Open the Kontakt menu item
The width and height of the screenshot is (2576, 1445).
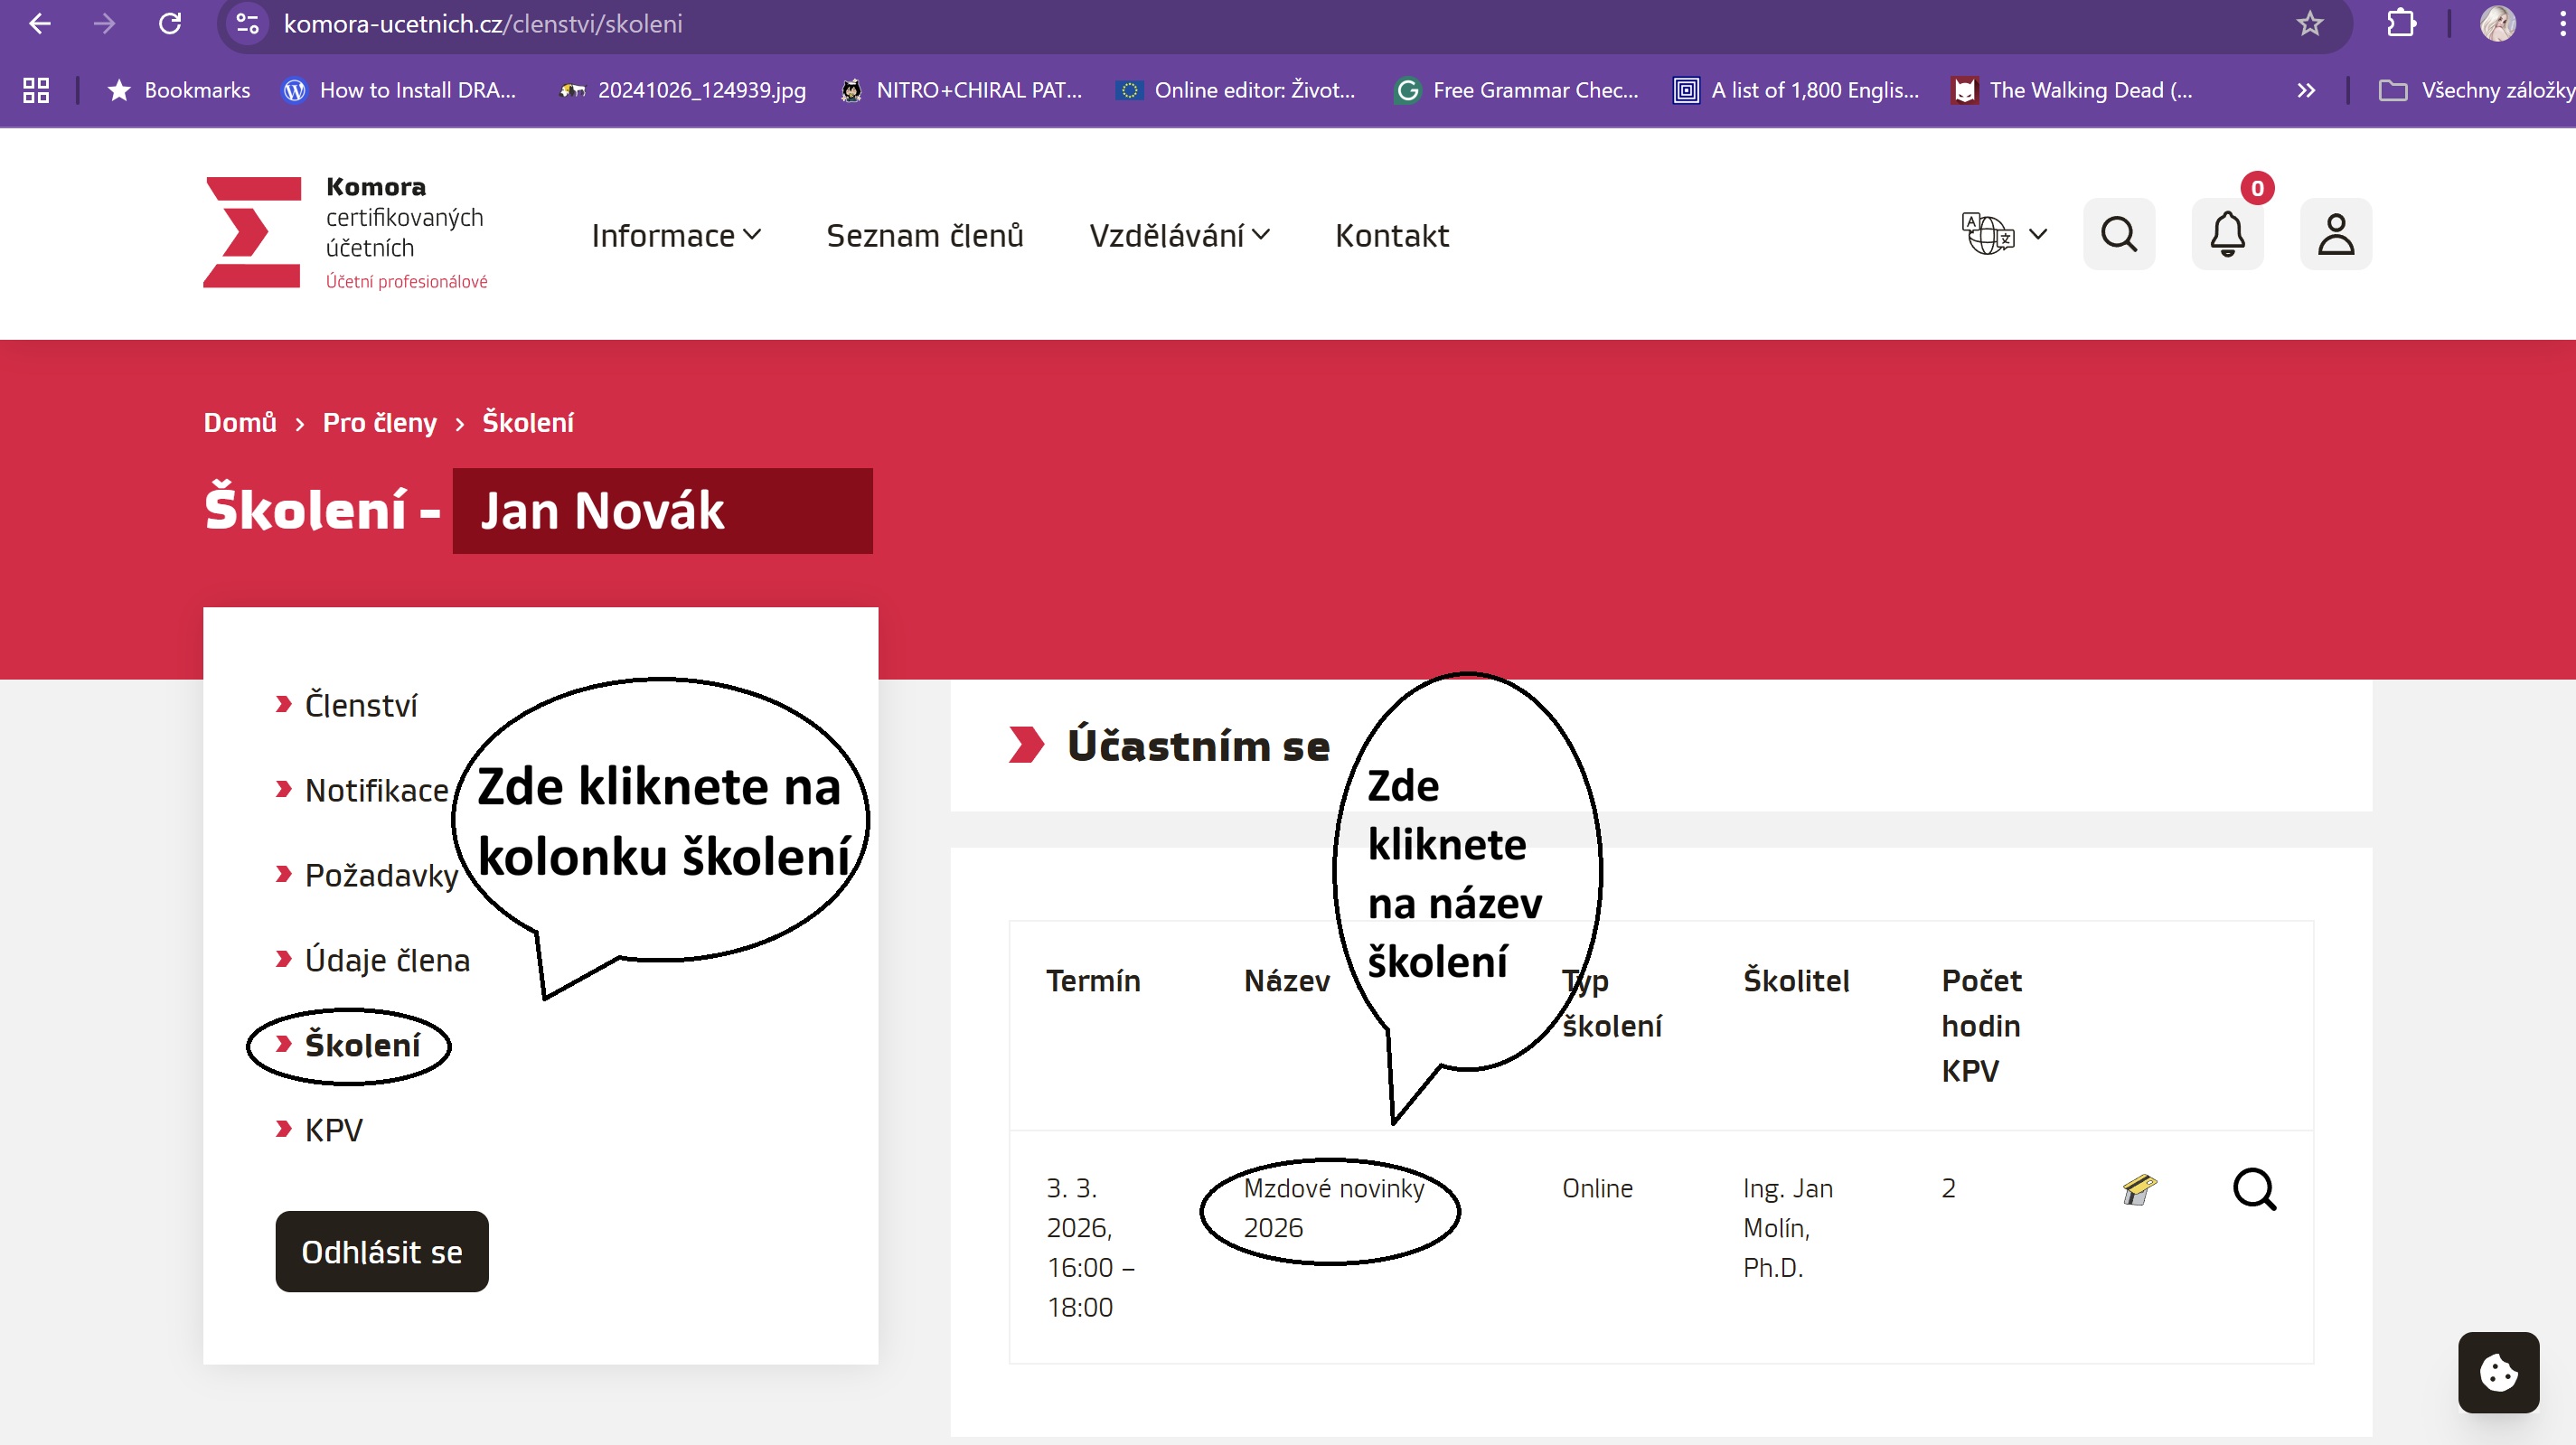[x=1391, y=235]
